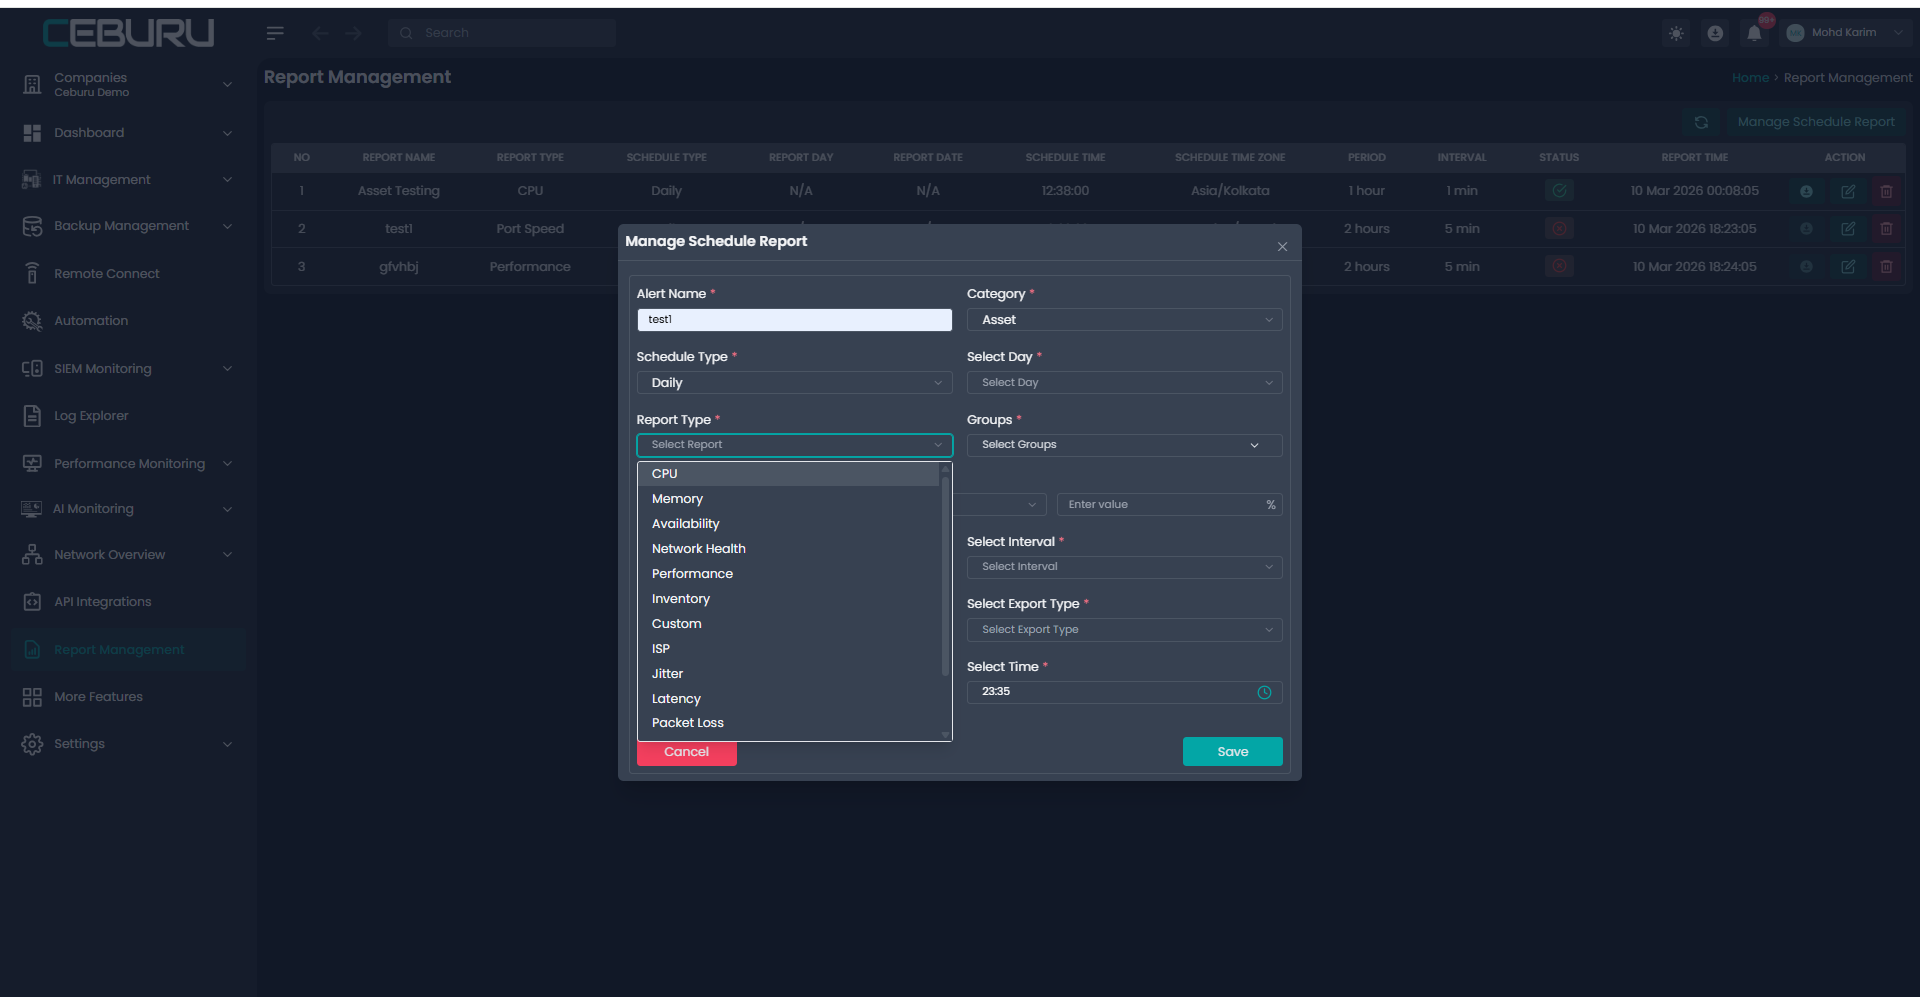Click the API Integrations sidebar icon
Viewport: 1920px width, 997px height.
[x=32, y=602]
